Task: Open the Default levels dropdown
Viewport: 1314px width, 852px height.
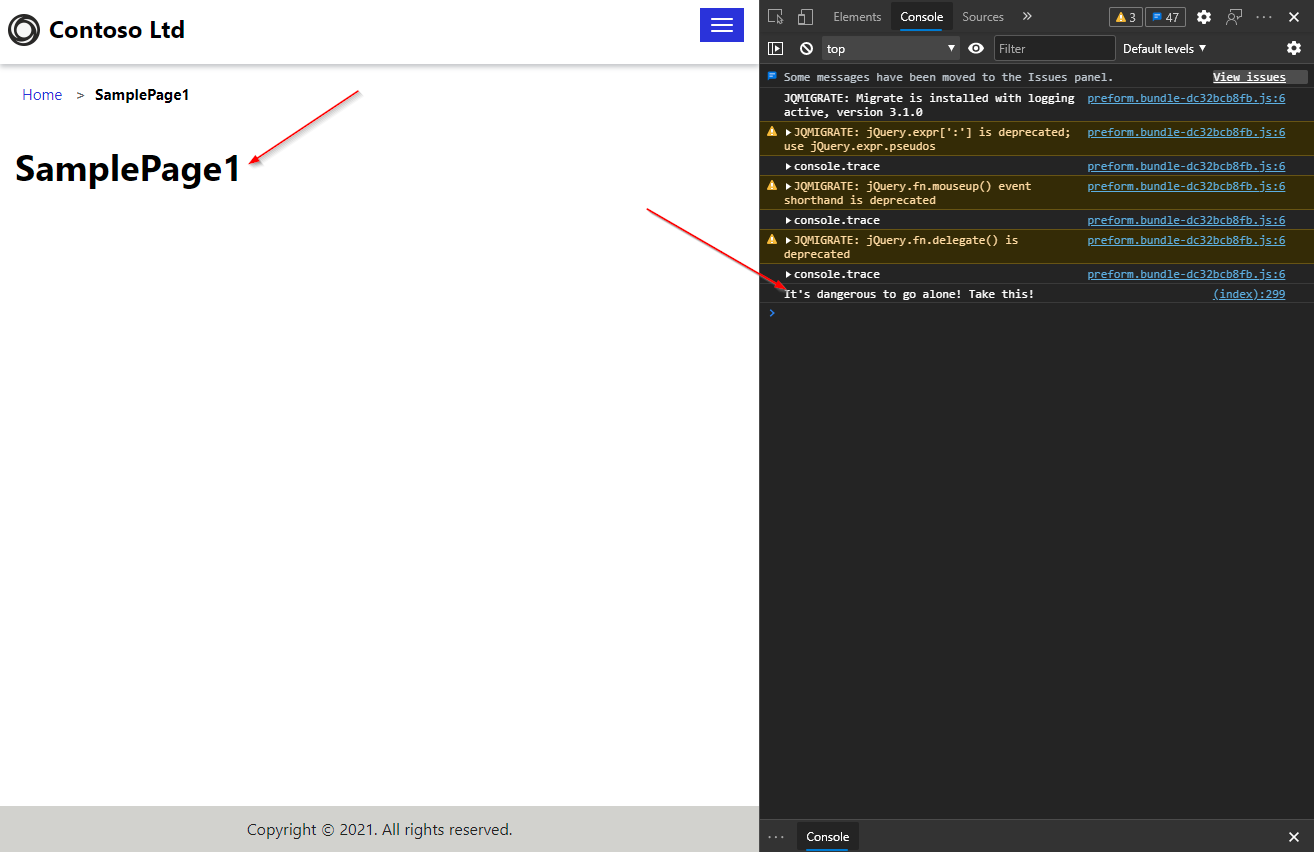Action: [x=1164, y=48]
